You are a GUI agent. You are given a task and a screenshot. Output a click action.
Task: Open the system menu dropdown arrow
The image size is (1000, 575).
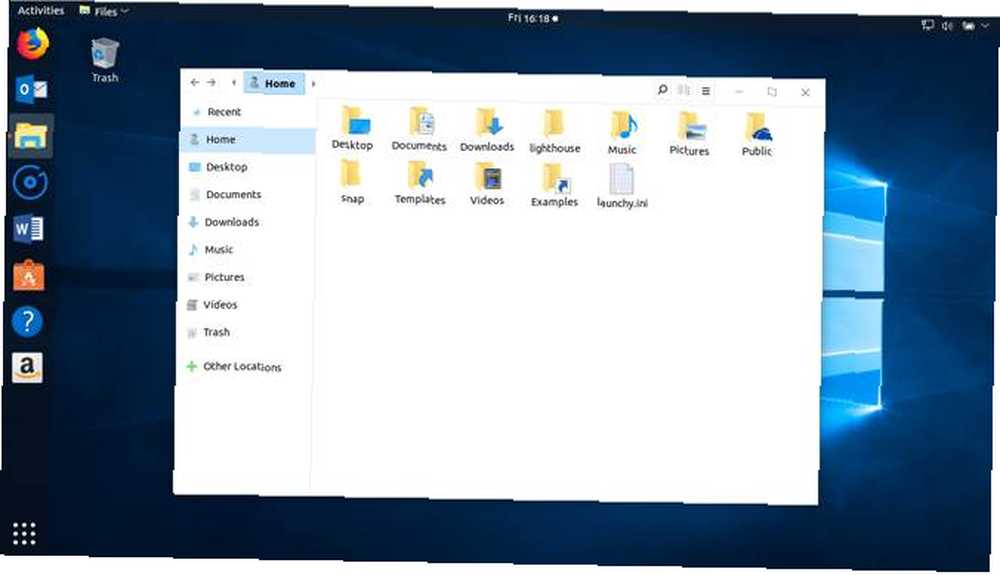pyautogui.click(x=985, y=25)
